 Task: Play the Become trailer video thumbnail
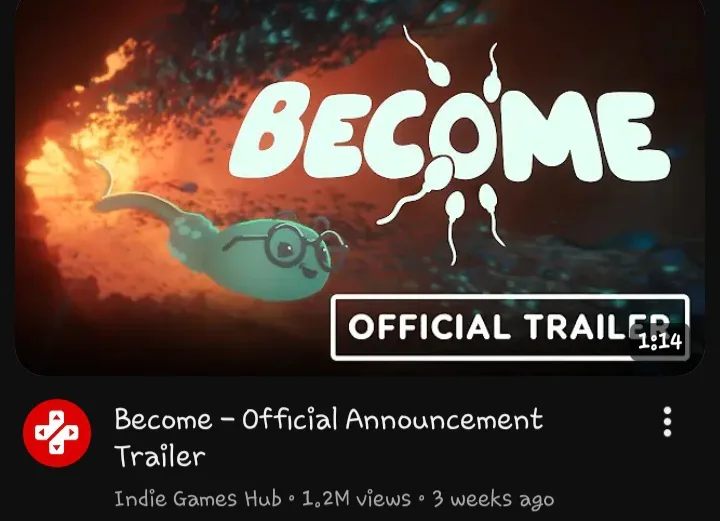(360, 187)
